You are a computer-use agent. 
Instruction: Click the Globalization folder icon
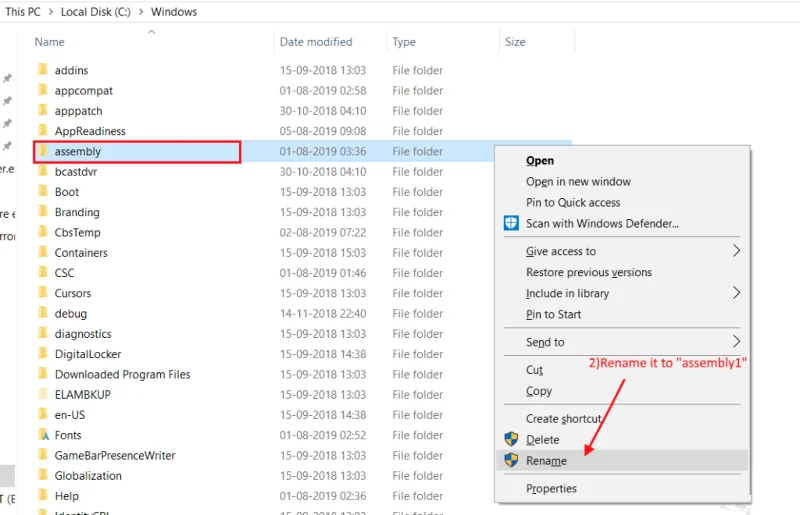[x=43, y=475]
